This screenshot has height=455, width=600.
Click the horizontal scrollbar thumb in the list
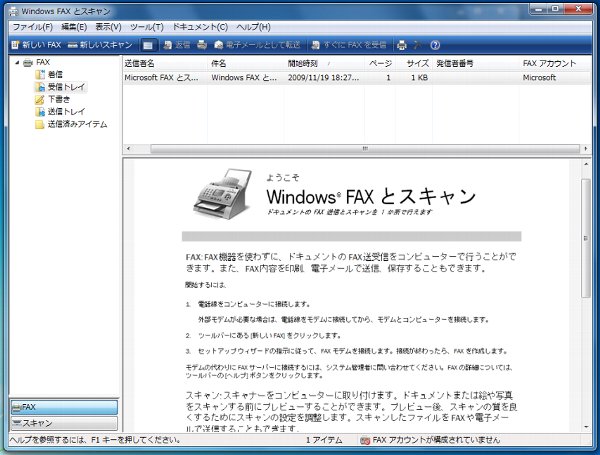tap(365, 148)
